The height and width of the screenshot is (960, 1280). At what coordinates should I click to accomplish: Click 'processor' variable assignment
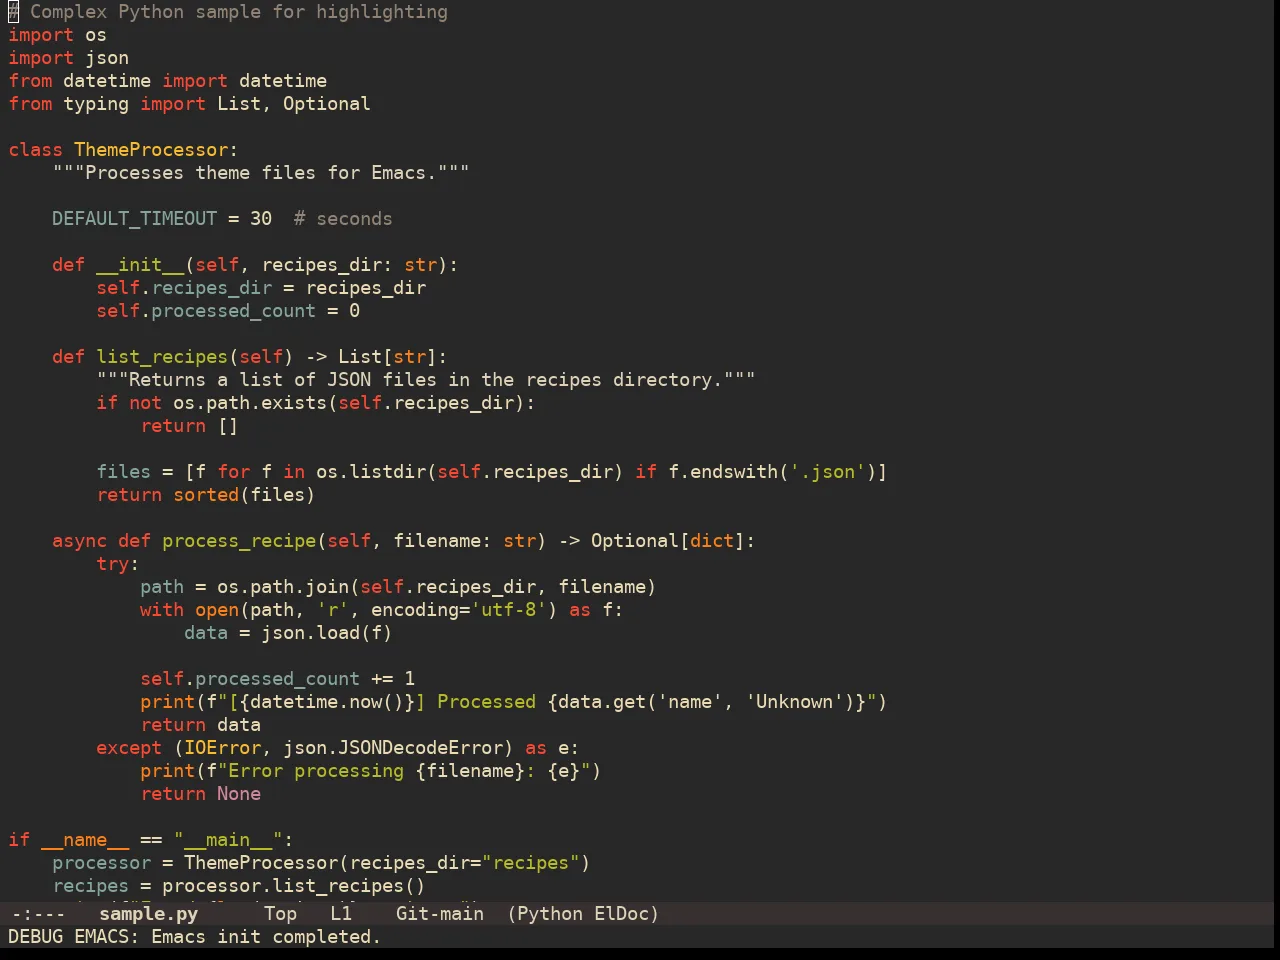(101, 862)
